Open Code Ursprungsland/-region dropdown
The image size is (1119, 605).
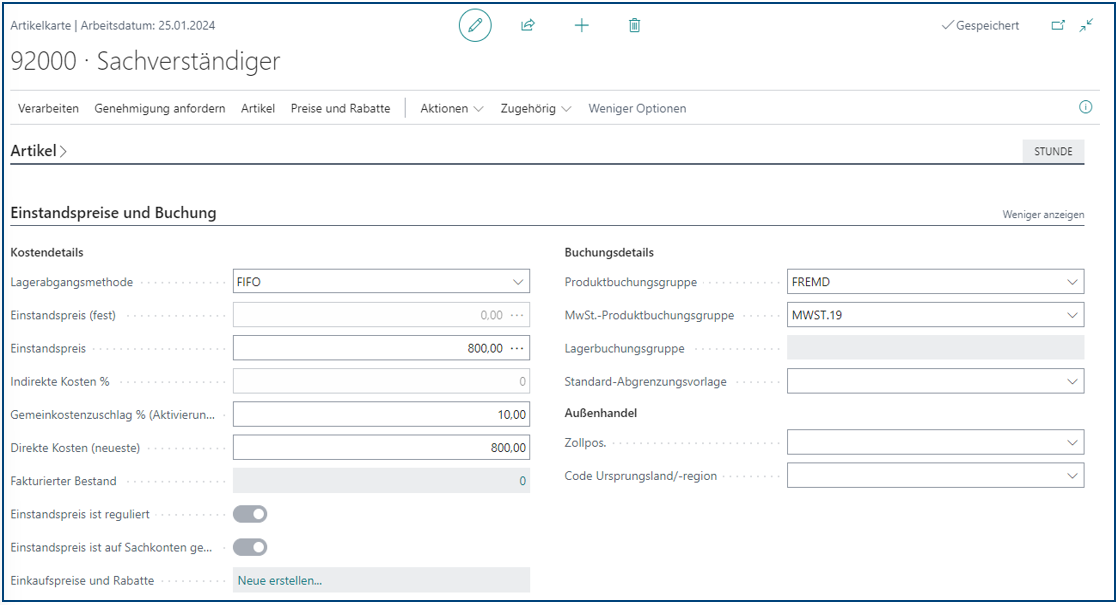coord(1072,476)
